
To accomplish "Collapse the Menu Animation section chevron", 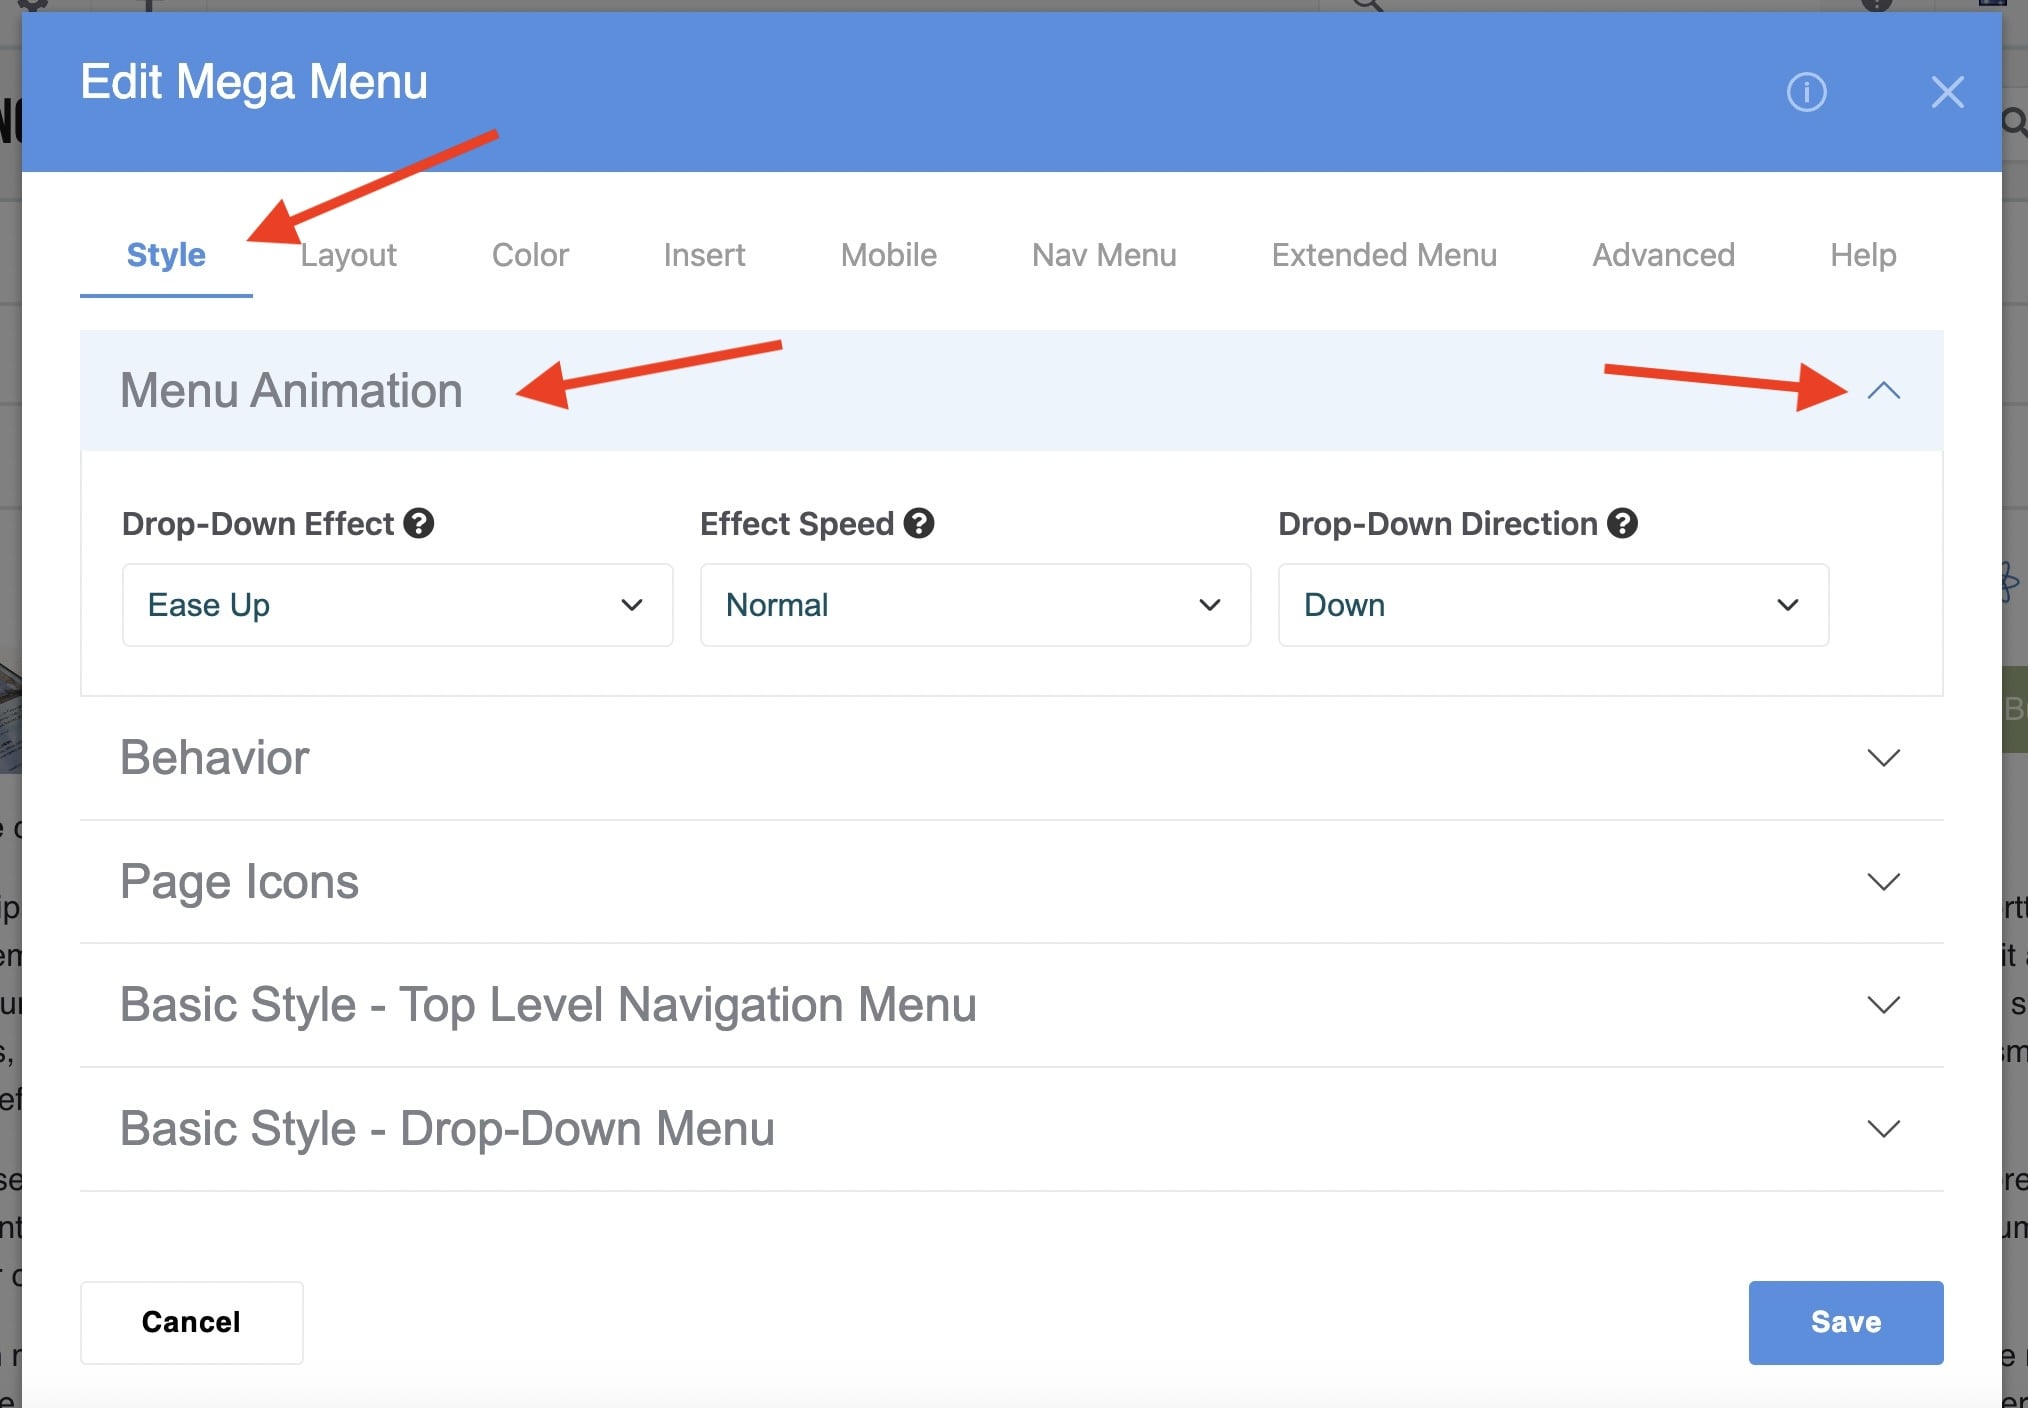I will click(x=1883, y=391).
